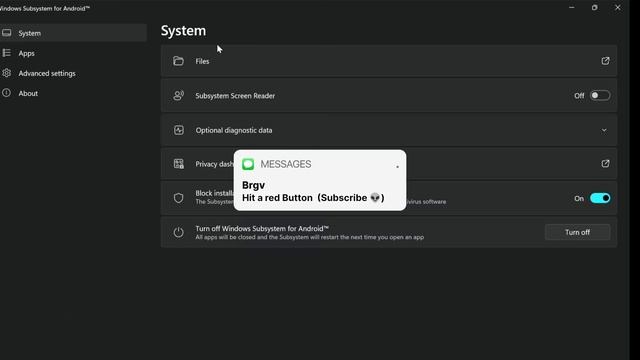Open the About page in the sidebar
The width and height of the screenshot is (640, 360).
(73, 93)
